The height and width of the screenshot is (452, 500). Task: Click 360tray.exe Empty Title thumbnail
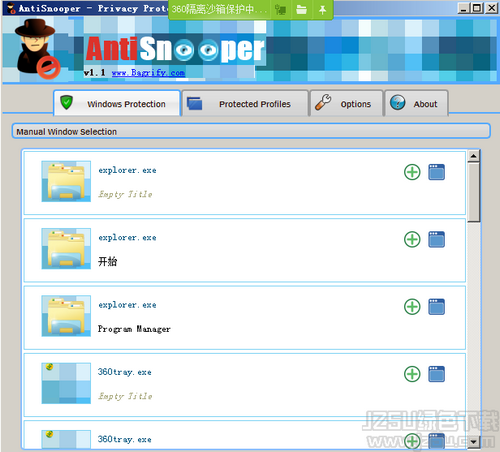(x=66, y=383)
